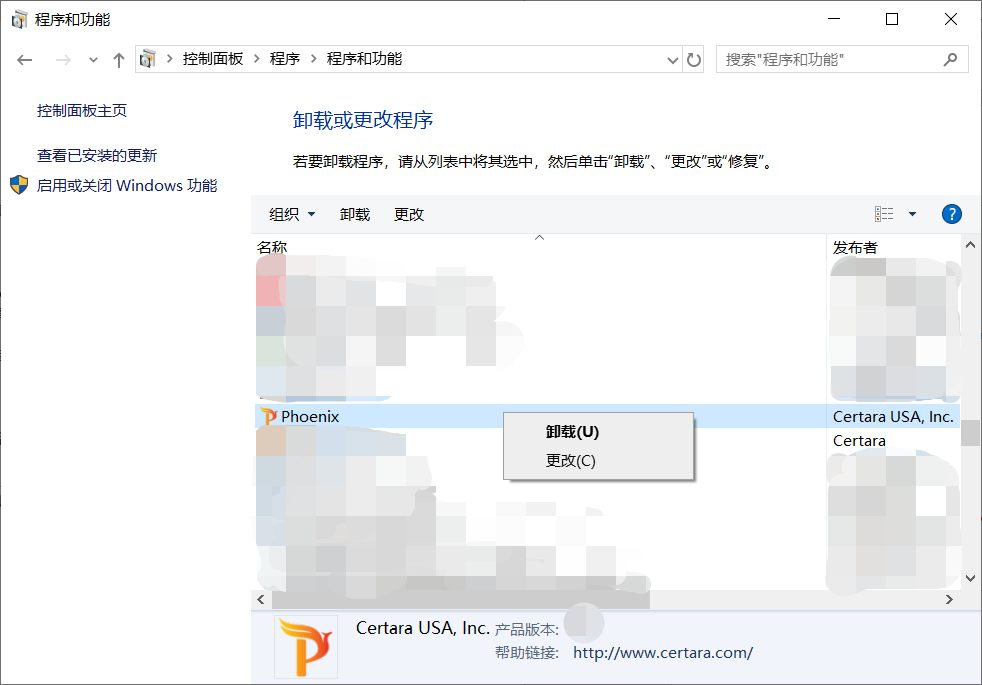982x685 pixels.
Task: Click the large Phoenix logo in details pane
Action: (x=306, y=647)
